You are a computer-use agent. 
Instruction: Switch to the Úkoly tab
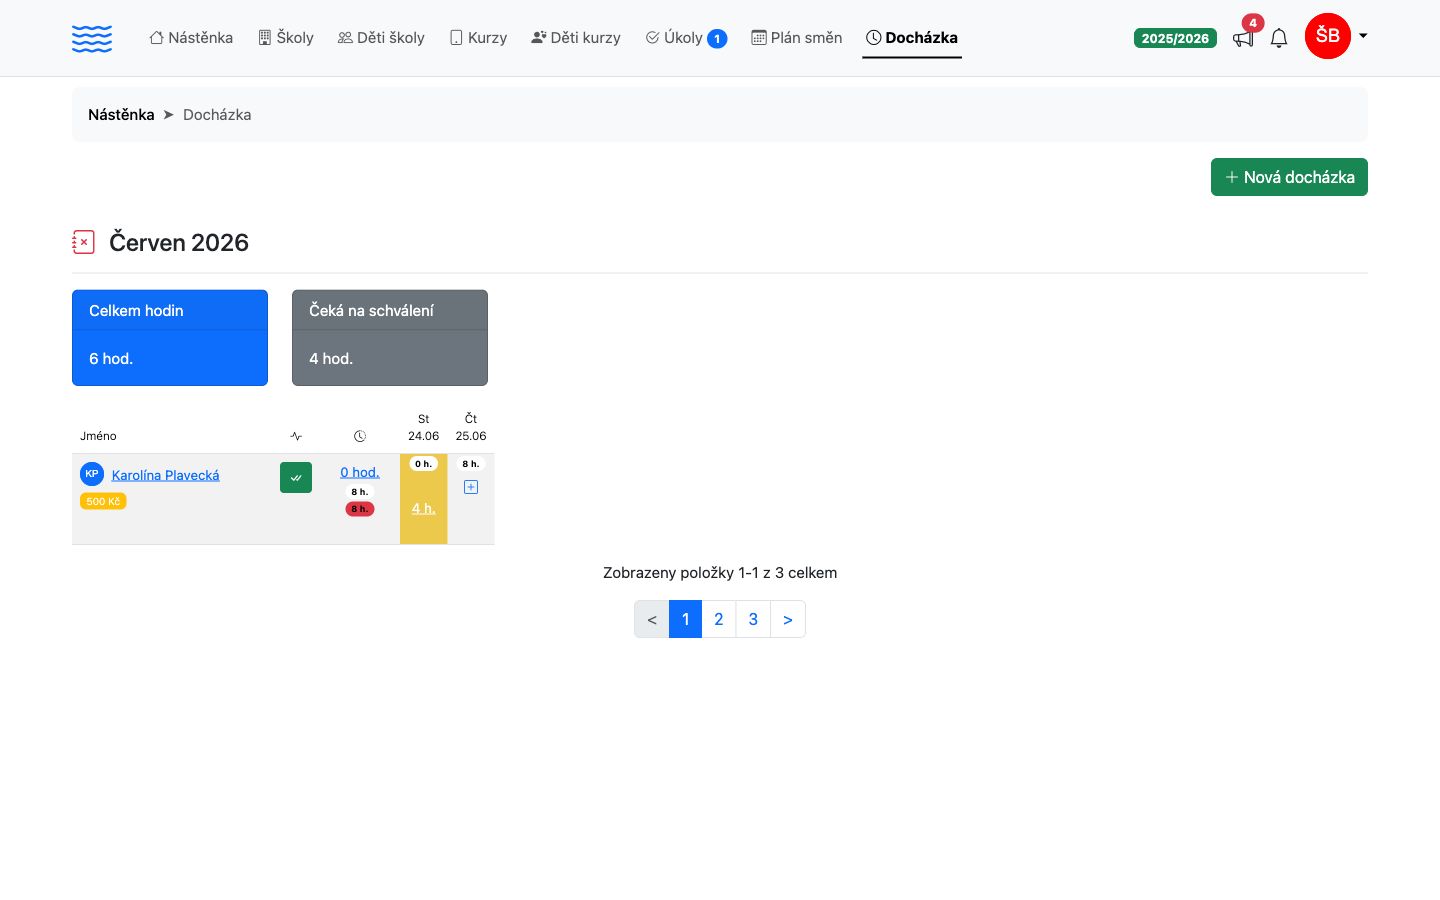[x=686, y=38]
